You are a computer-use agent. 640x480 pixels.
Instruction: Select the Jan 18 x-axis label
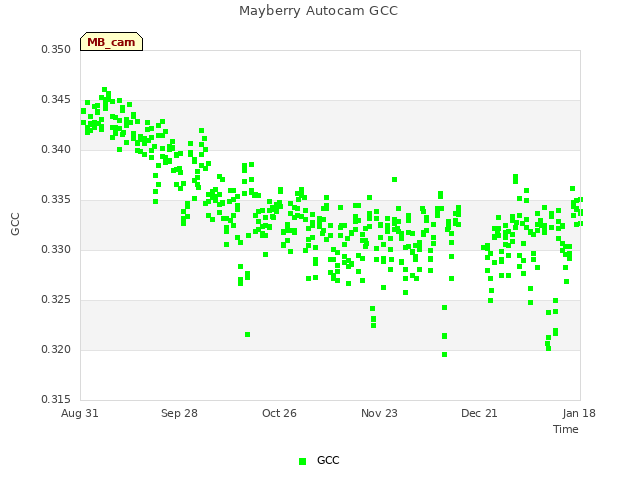pyautogui.click(x=579, y=413)
